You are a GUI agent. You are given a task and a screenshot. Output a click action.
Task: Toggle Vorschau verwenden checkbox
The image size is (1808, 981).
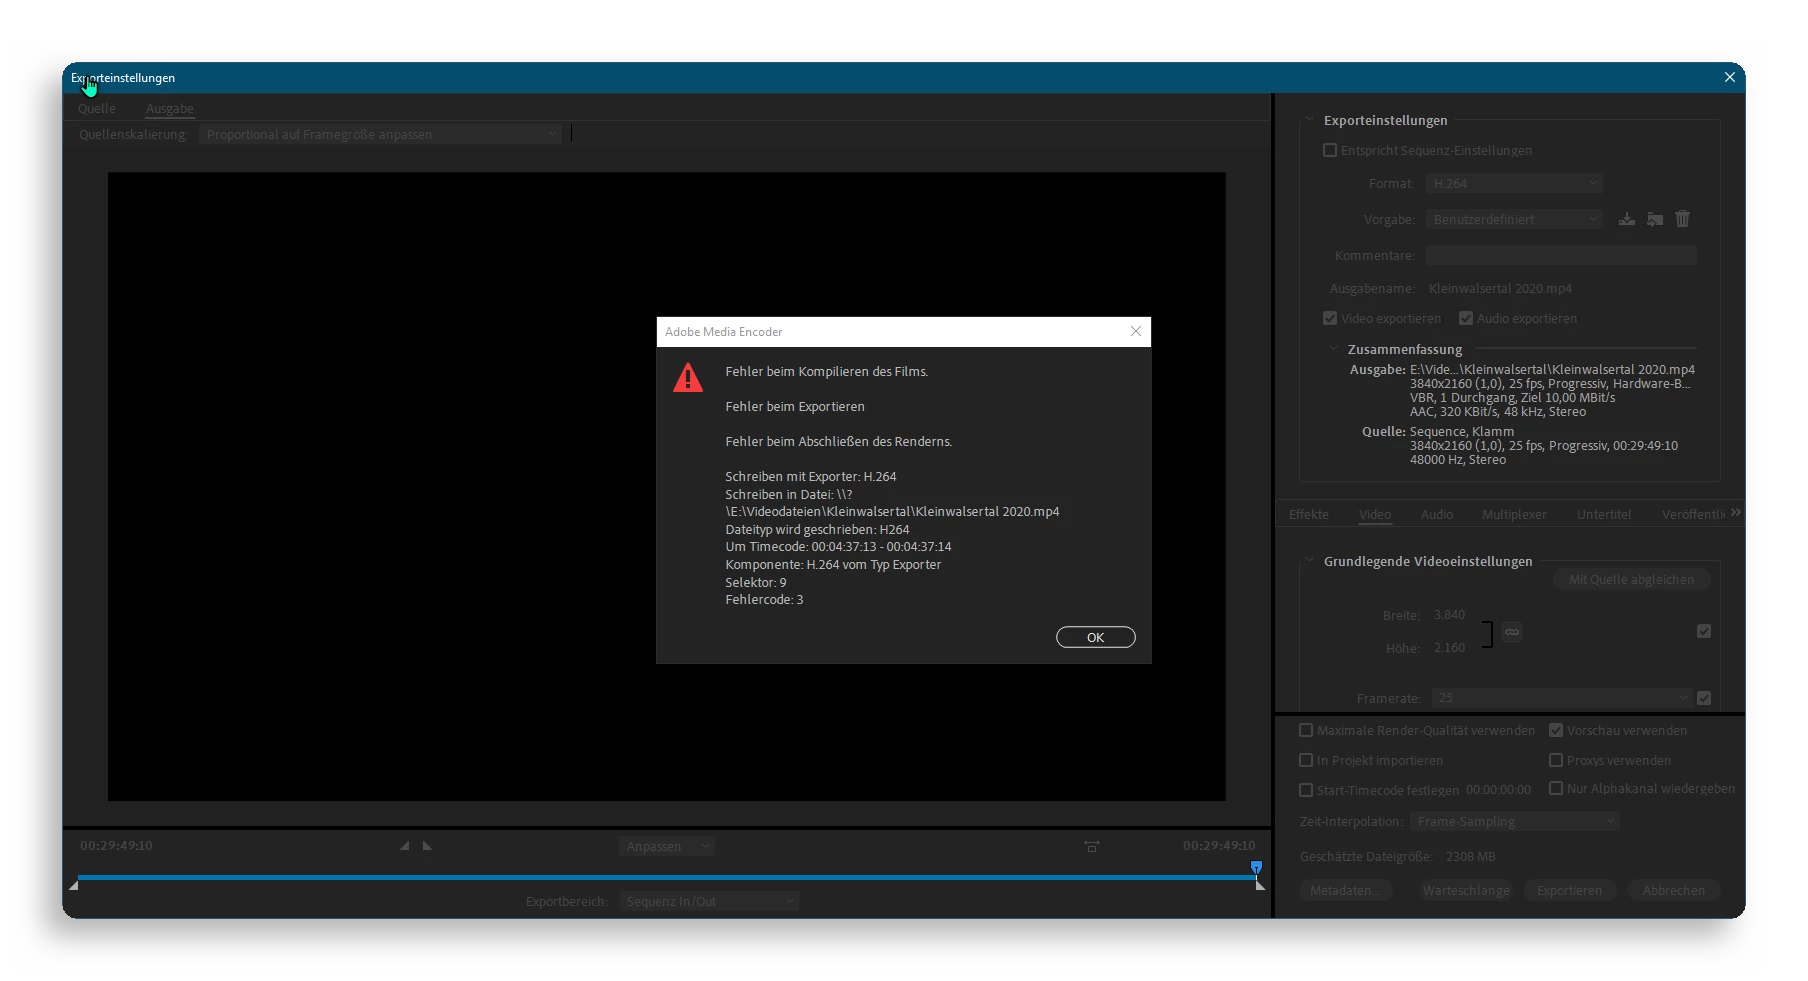(1556, 730)
